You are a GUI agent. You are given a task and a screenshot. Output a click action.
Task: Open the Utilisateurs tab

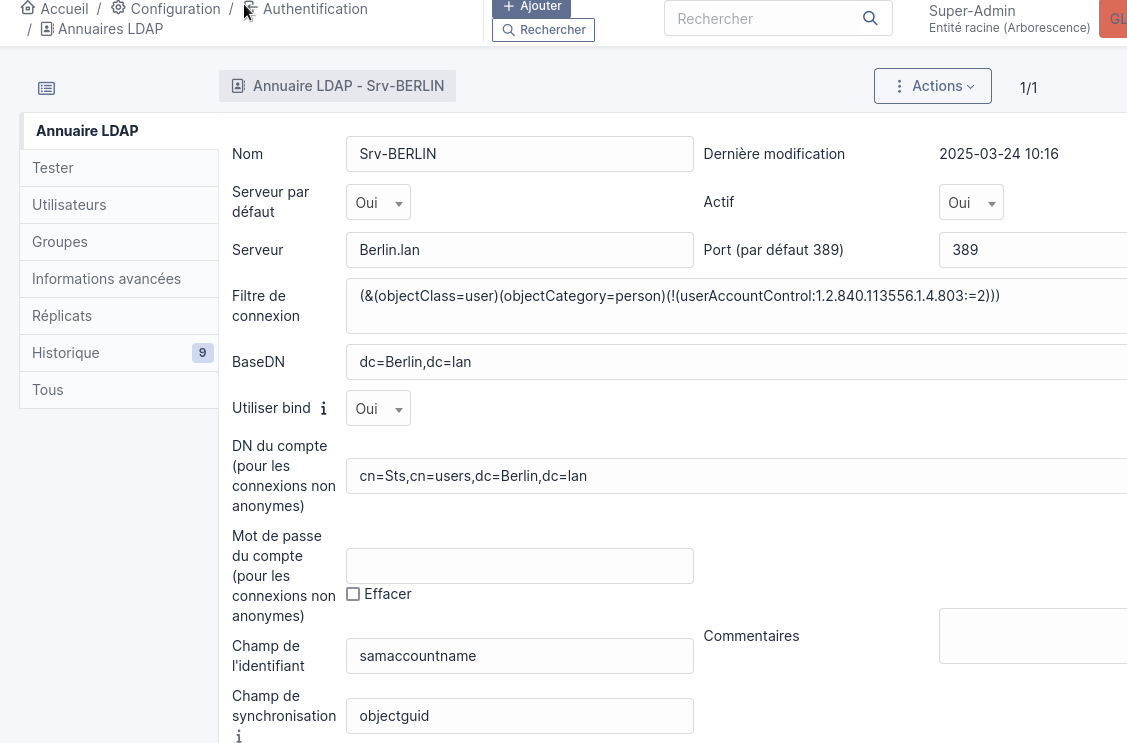pyautogui.click(x=69, y=205)
